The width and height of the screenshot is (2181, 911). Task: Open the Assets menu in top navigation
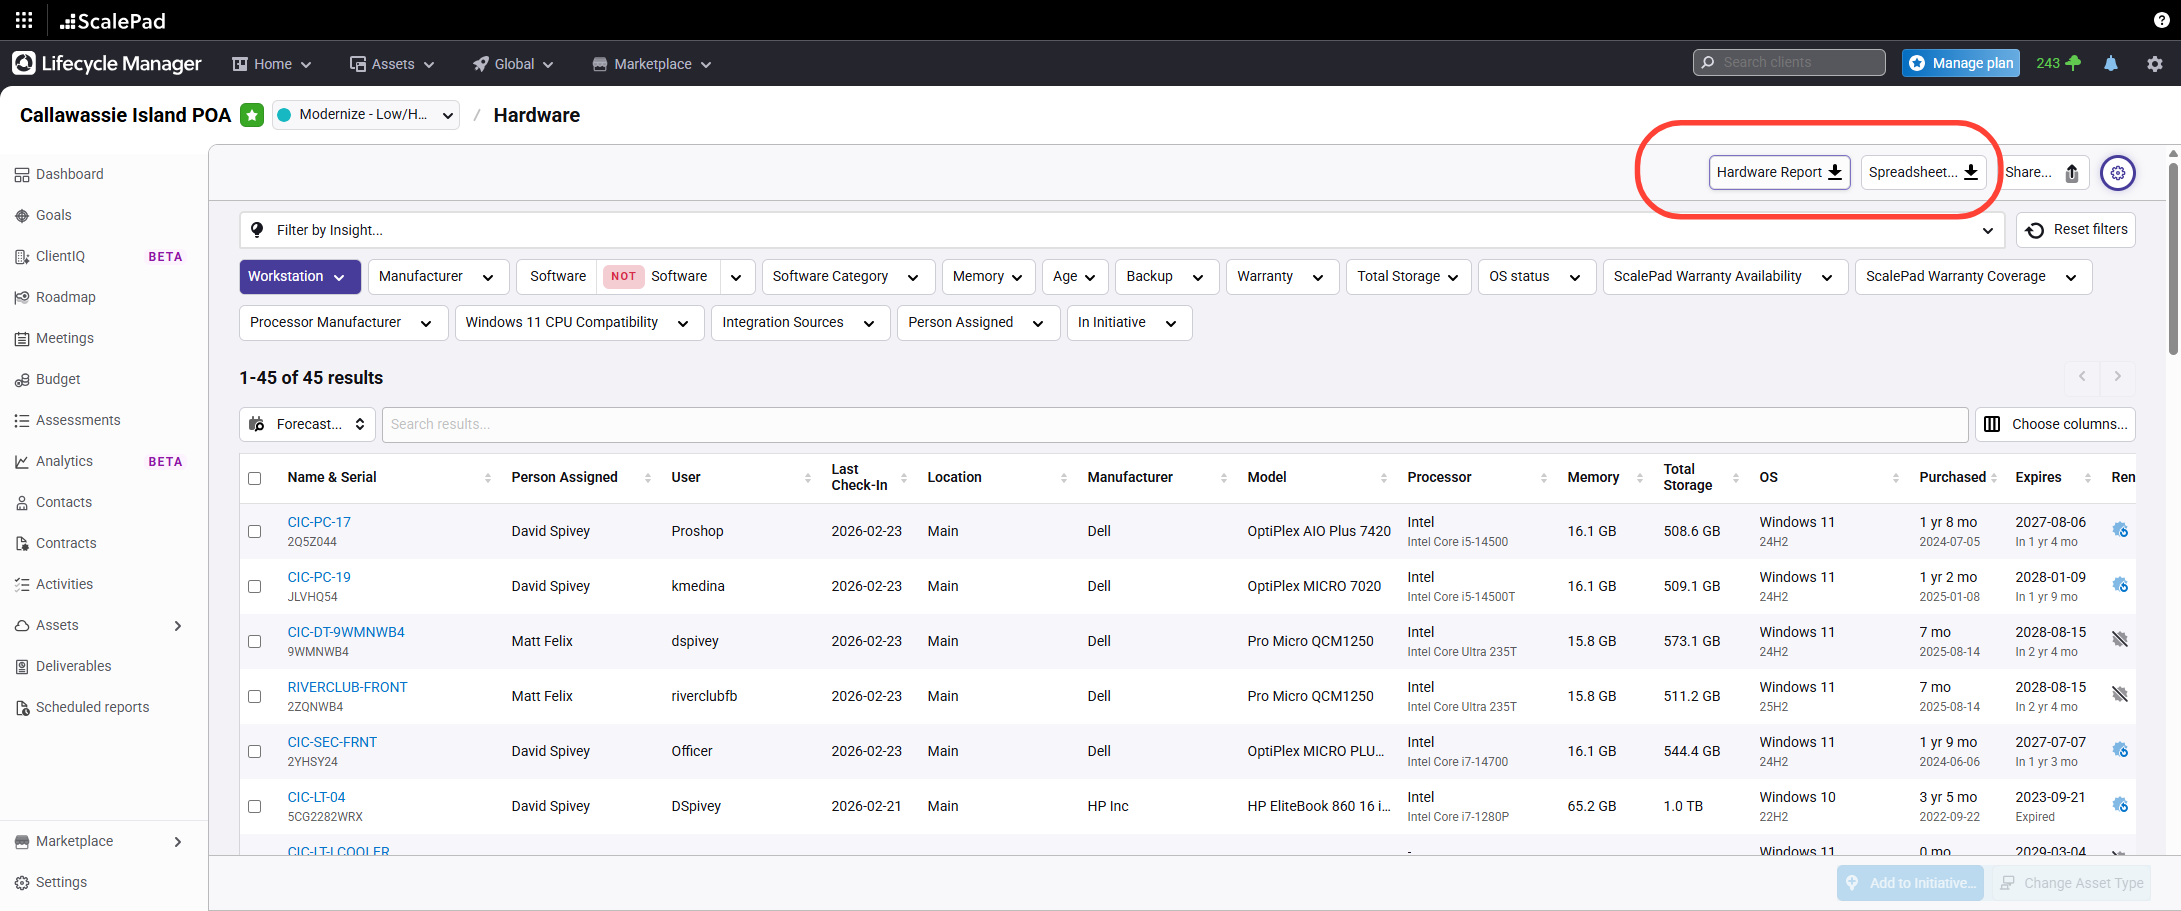pyautogui.click(x=392, y=64)
